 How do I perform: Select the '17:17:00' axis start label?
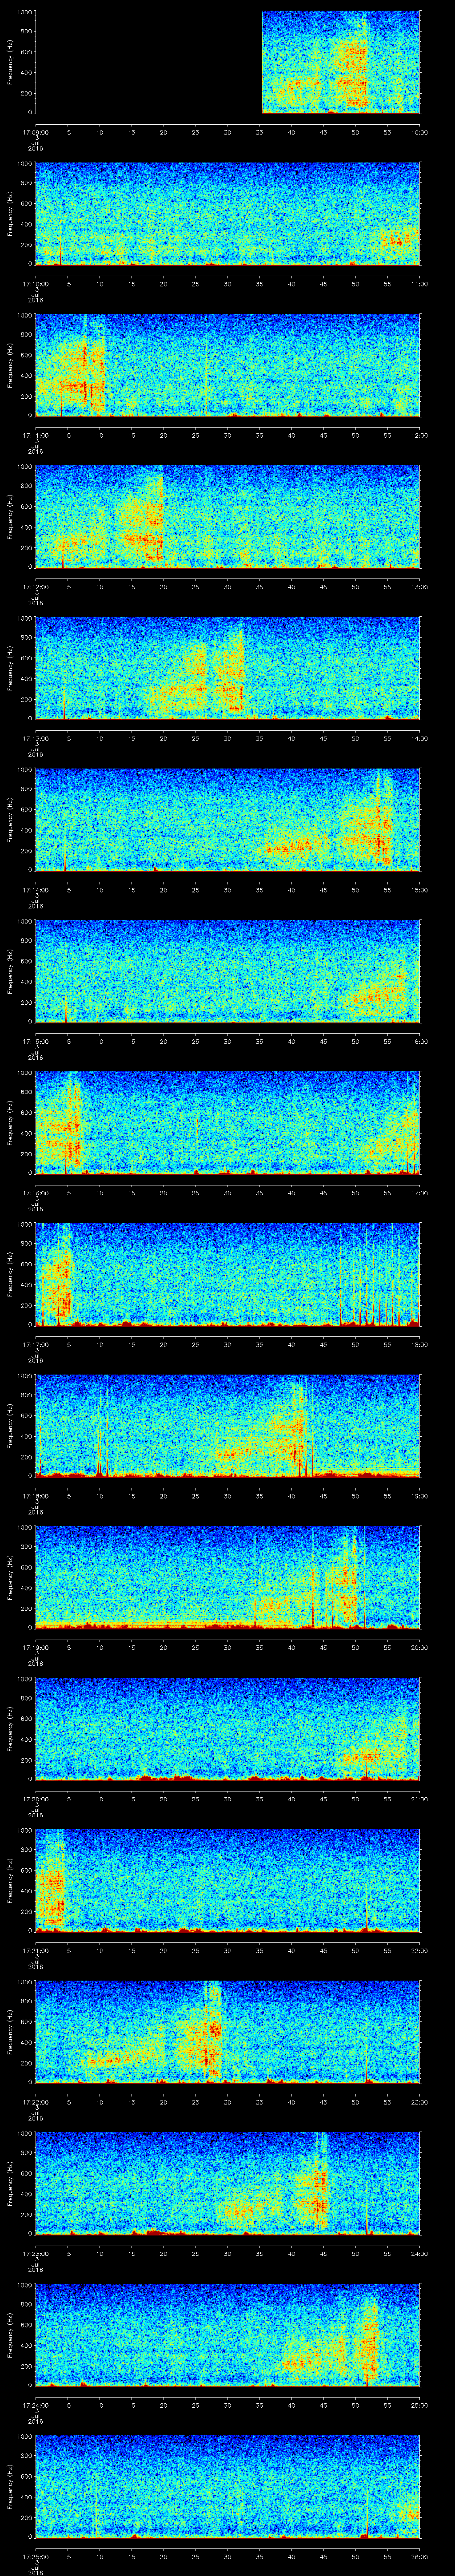(x=35, y=1345)
